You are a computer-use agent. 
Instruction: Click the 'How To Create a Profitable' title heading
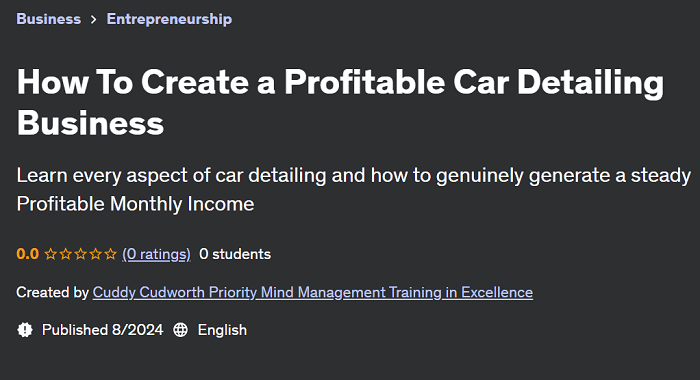[x=340, y=102]
